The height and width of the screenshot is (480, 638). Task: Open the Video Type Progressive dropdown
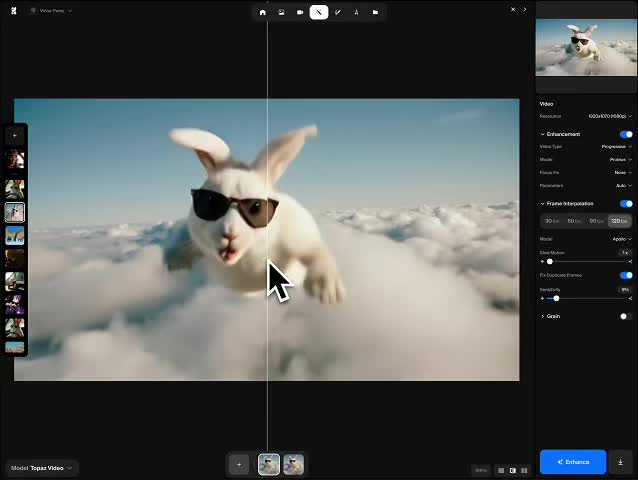(x=616, y=146)
